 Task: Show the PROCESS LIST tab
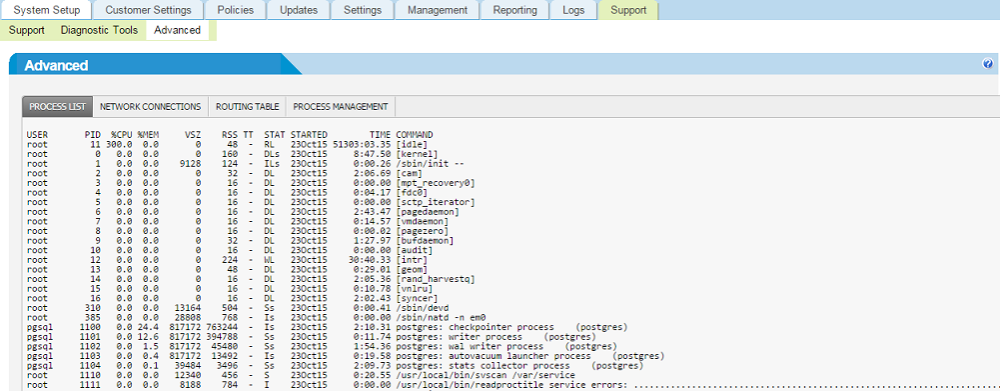click(x=57, y=107)
